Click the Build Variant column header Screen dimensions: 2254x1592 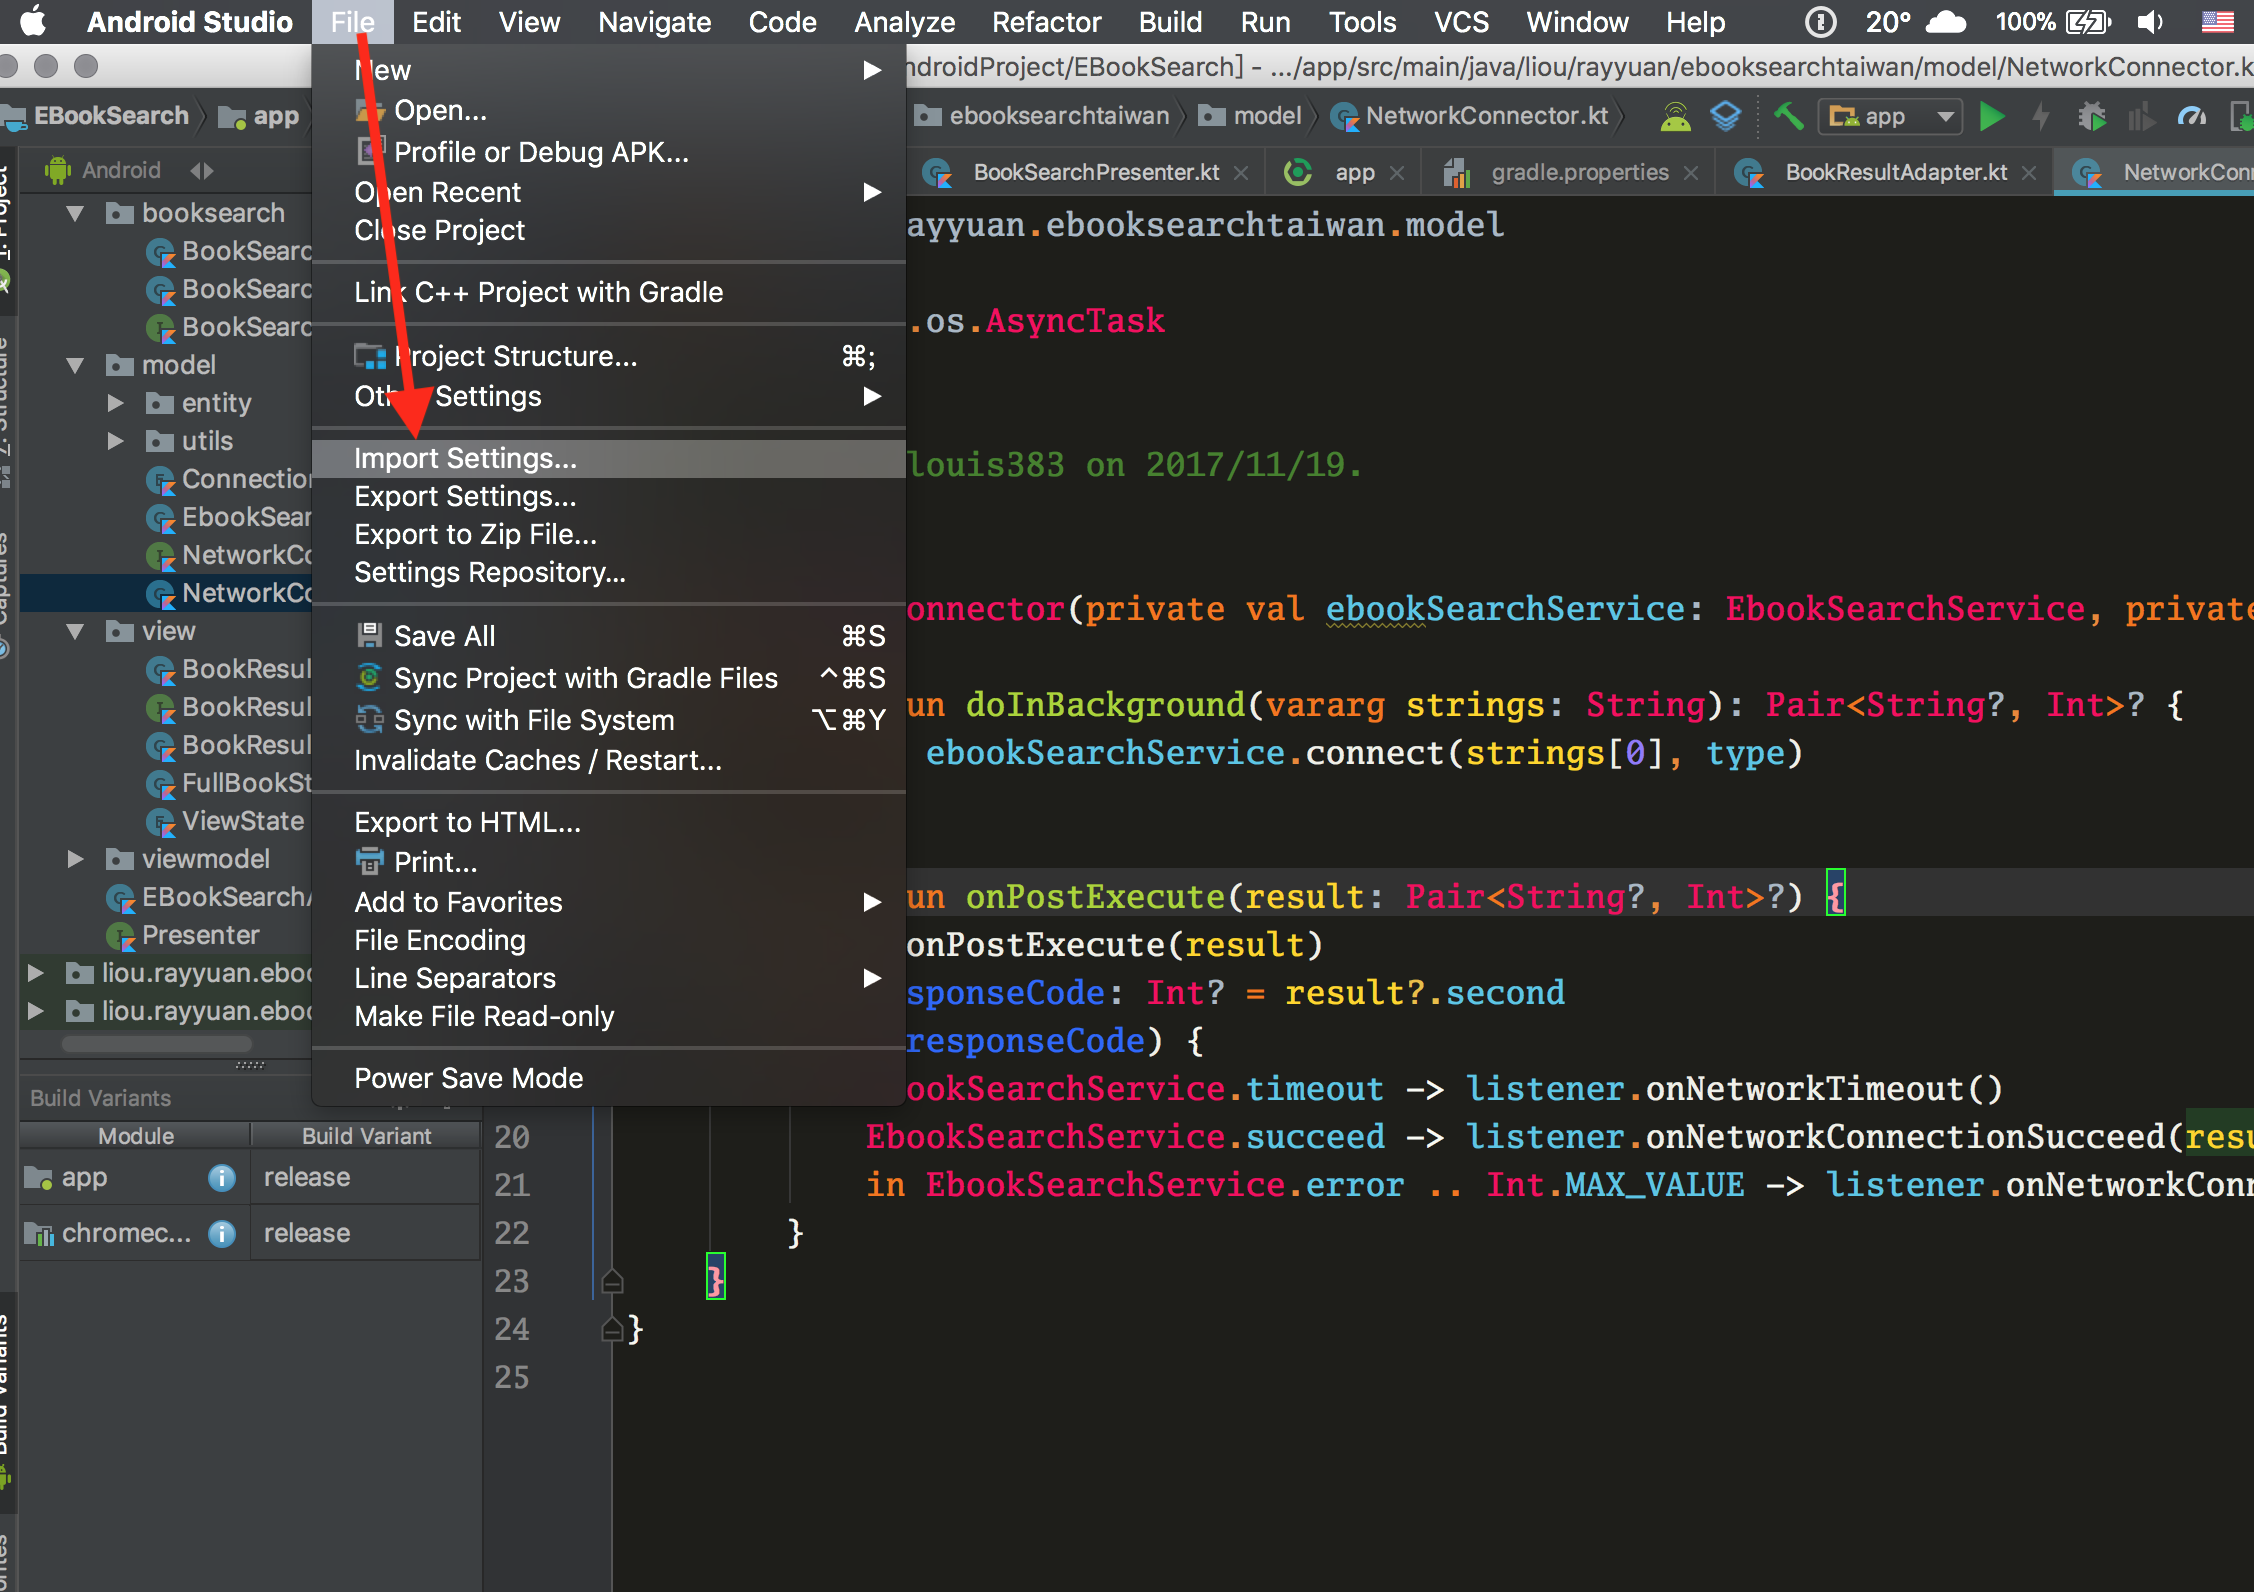coord(366,1136)
